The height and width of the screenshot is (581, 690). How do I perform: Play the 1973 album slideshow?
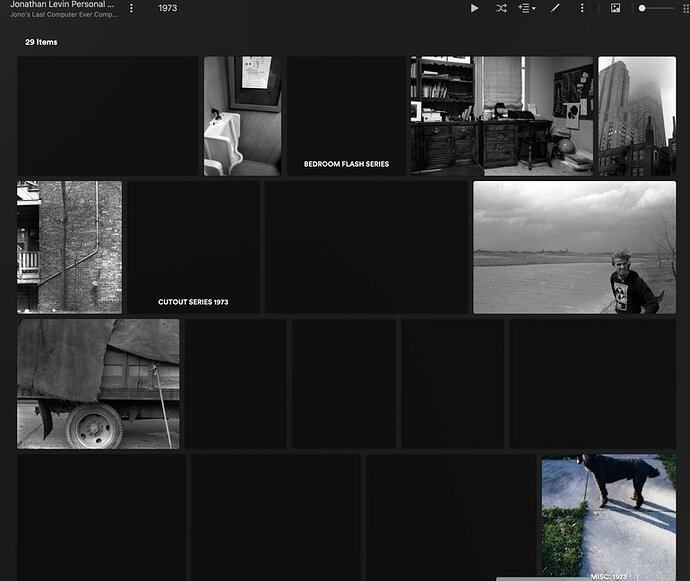[474, 8]
